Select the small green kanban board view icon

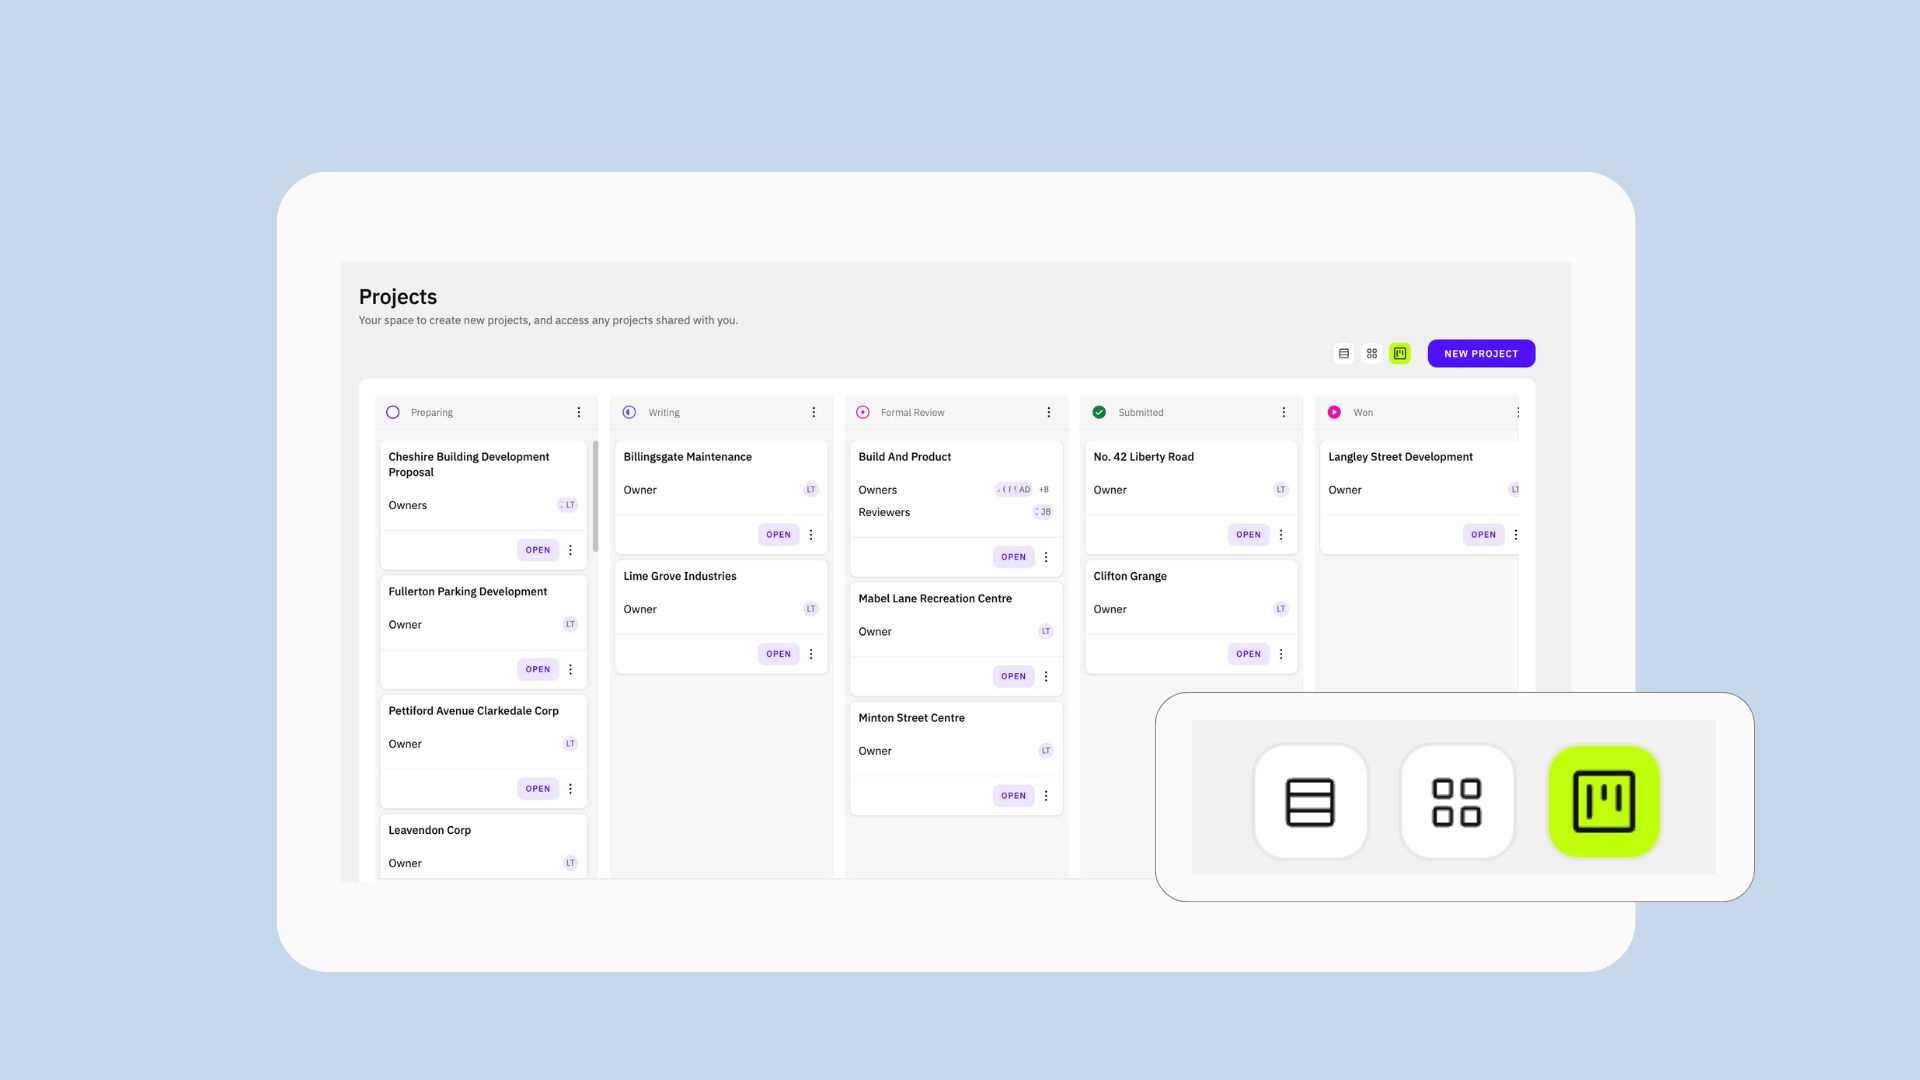click(x=1400, y=353)
